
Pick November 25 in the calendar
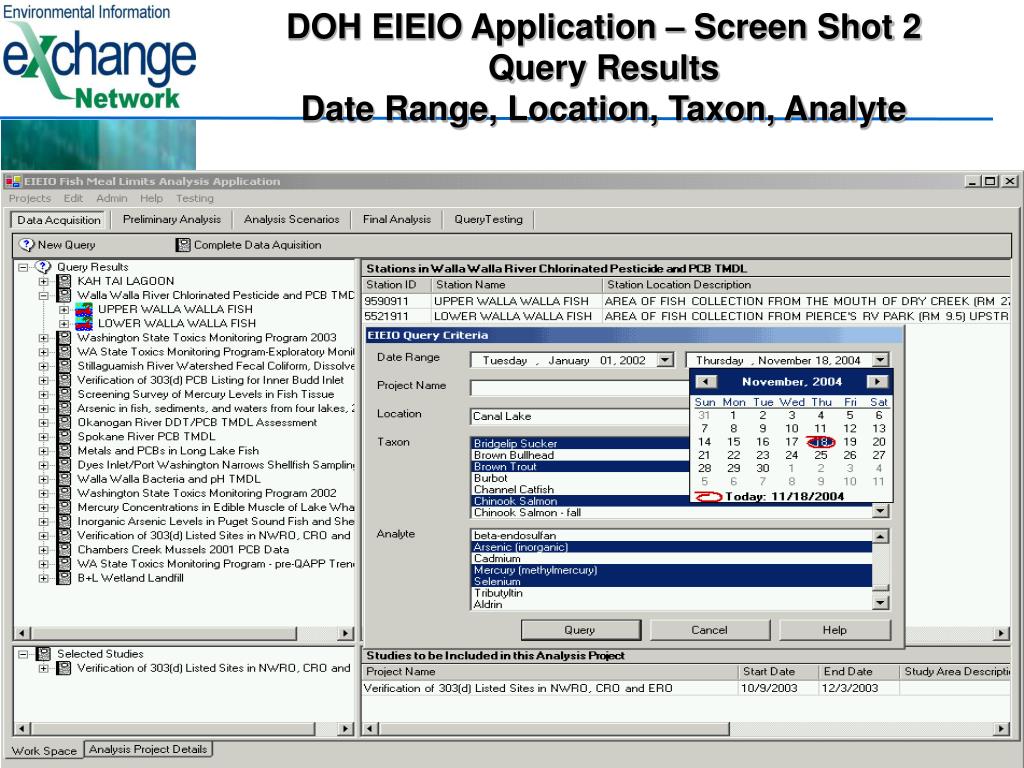tap(820, 454)
